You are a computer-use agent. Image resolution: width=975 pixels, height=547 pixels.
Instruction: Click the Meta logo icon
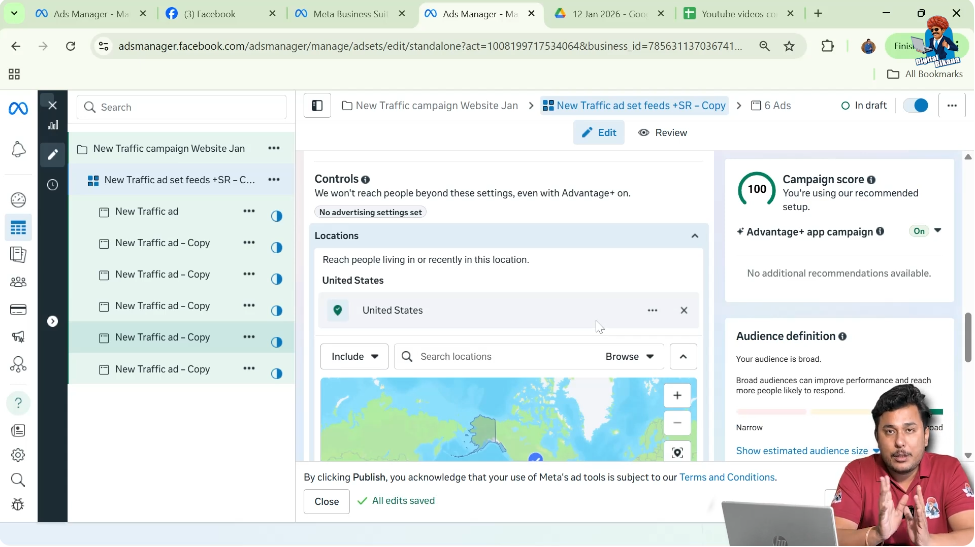pos(18,108)
